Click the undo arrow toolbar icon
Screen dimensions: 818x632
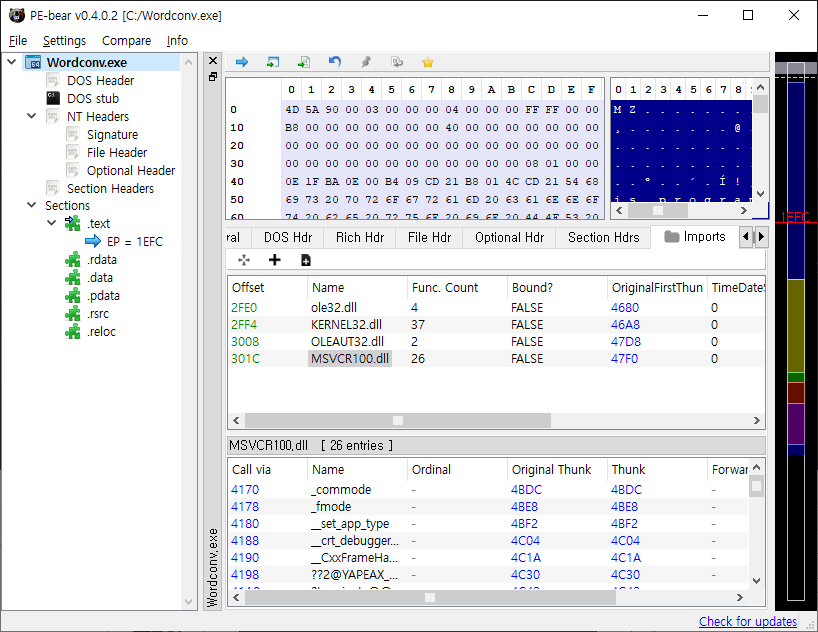pos(334,62)
